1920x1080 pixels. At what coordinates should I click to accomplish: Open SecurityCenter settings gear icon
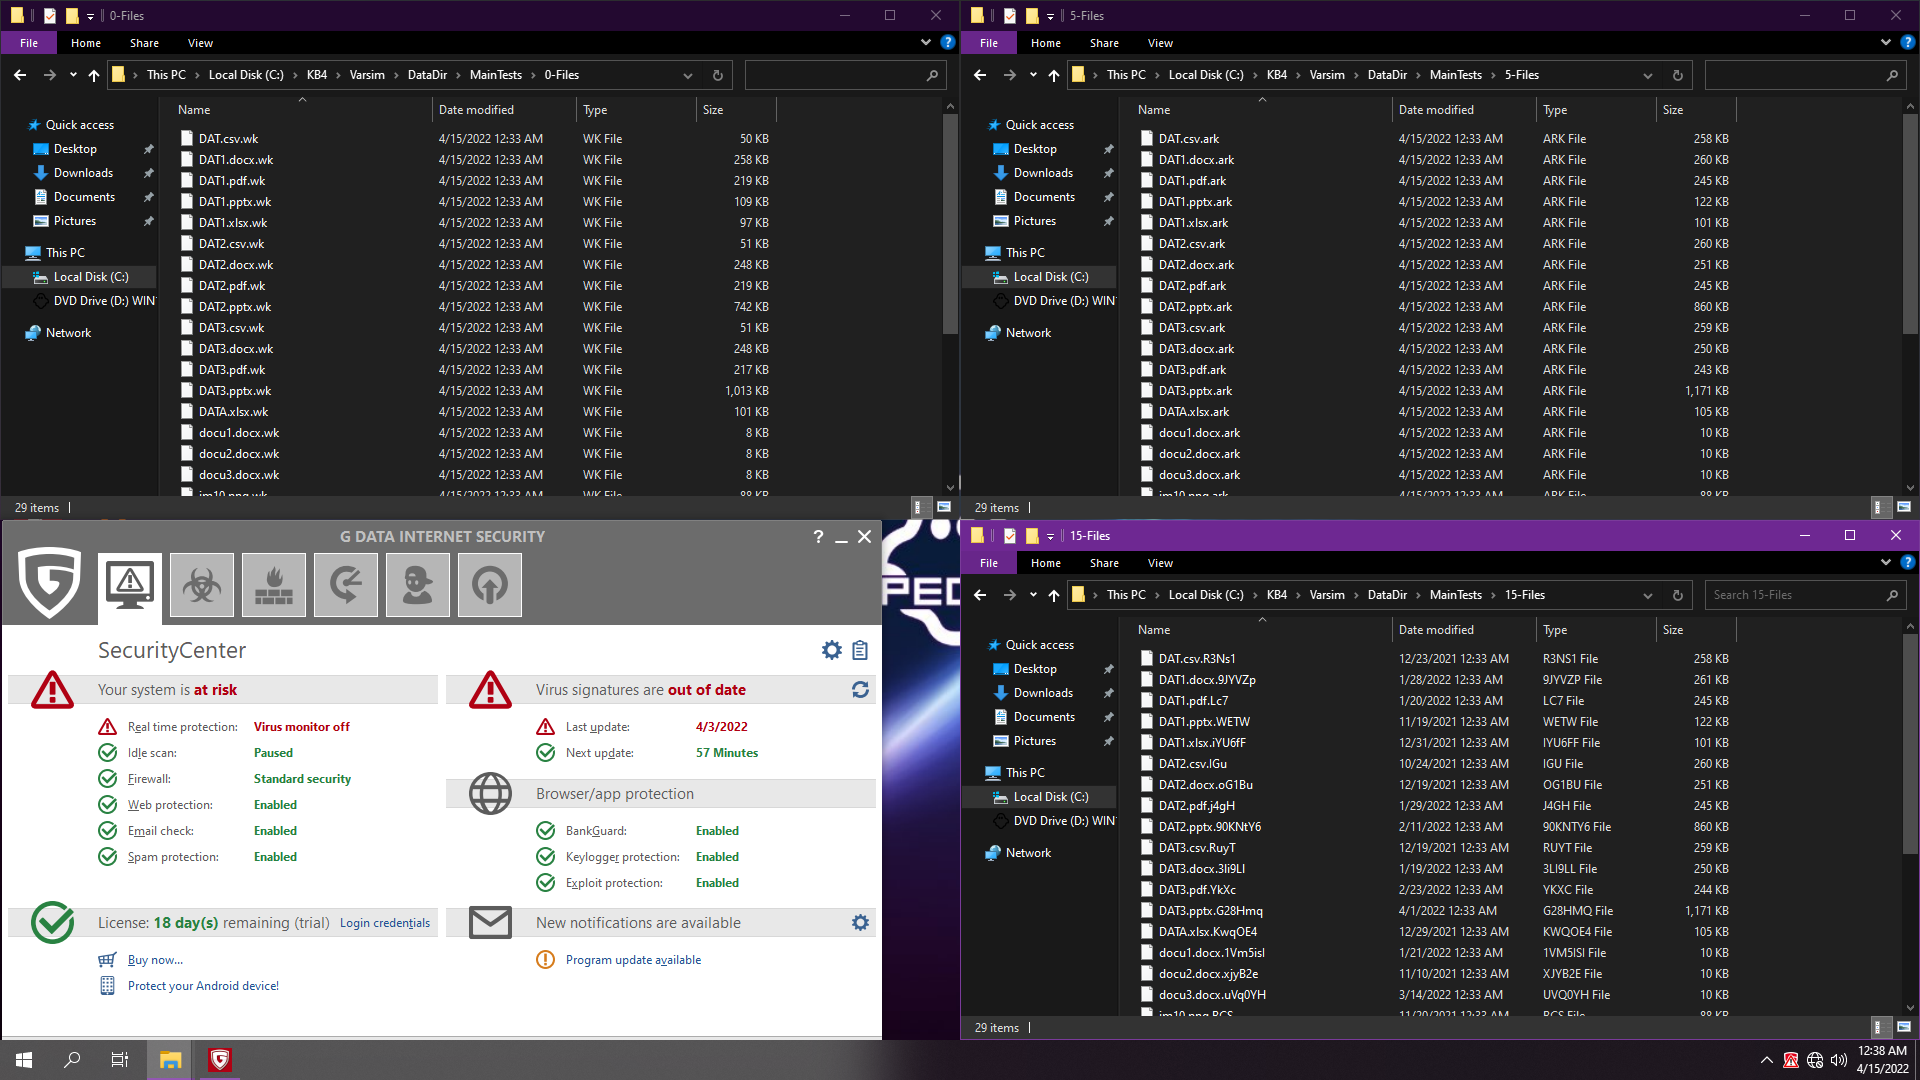click(831, 651)
